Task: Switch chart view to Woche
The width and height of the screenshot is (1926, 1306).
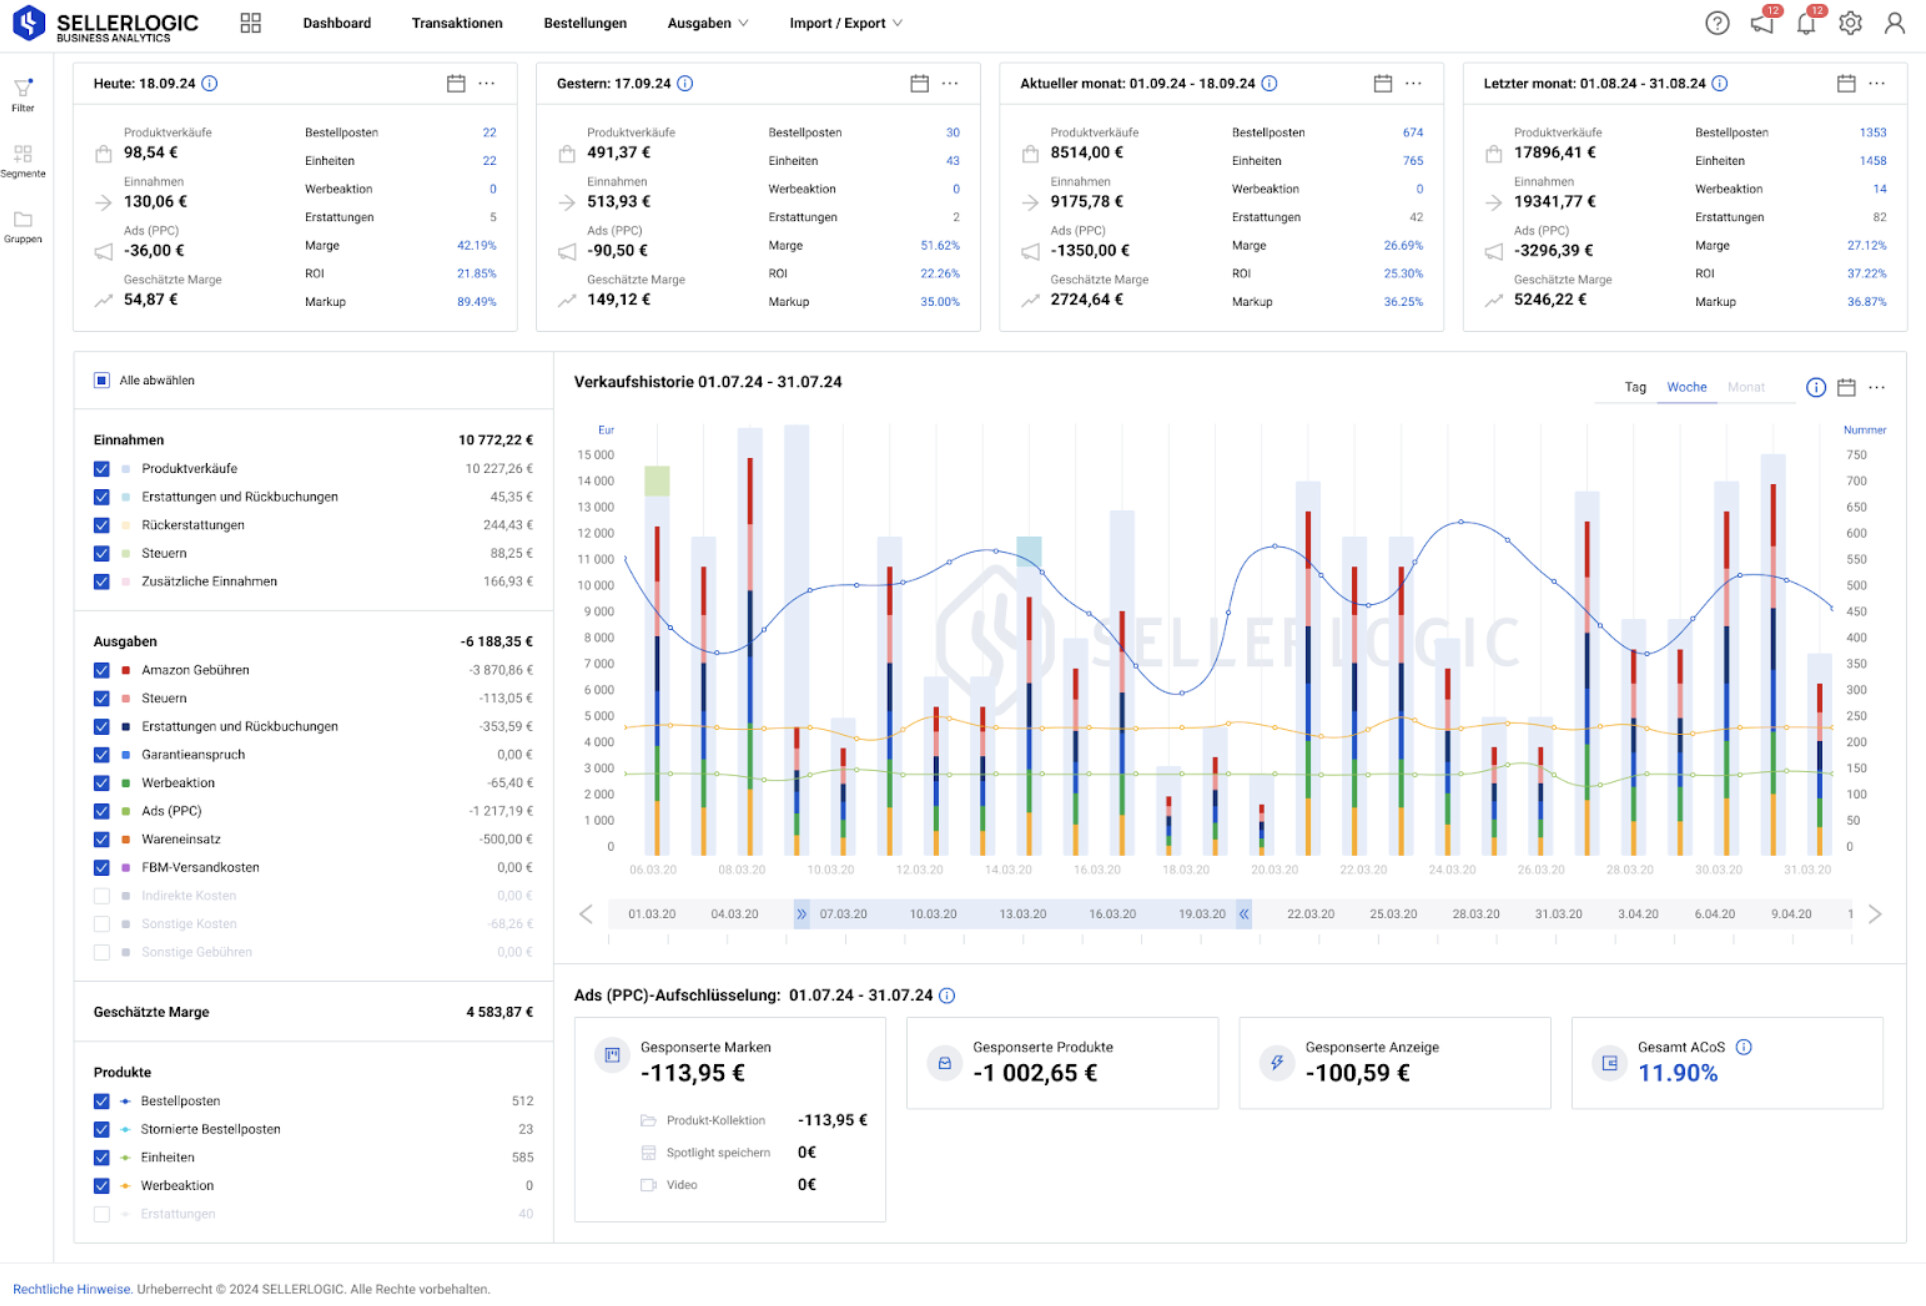Action: point(1686,387)
